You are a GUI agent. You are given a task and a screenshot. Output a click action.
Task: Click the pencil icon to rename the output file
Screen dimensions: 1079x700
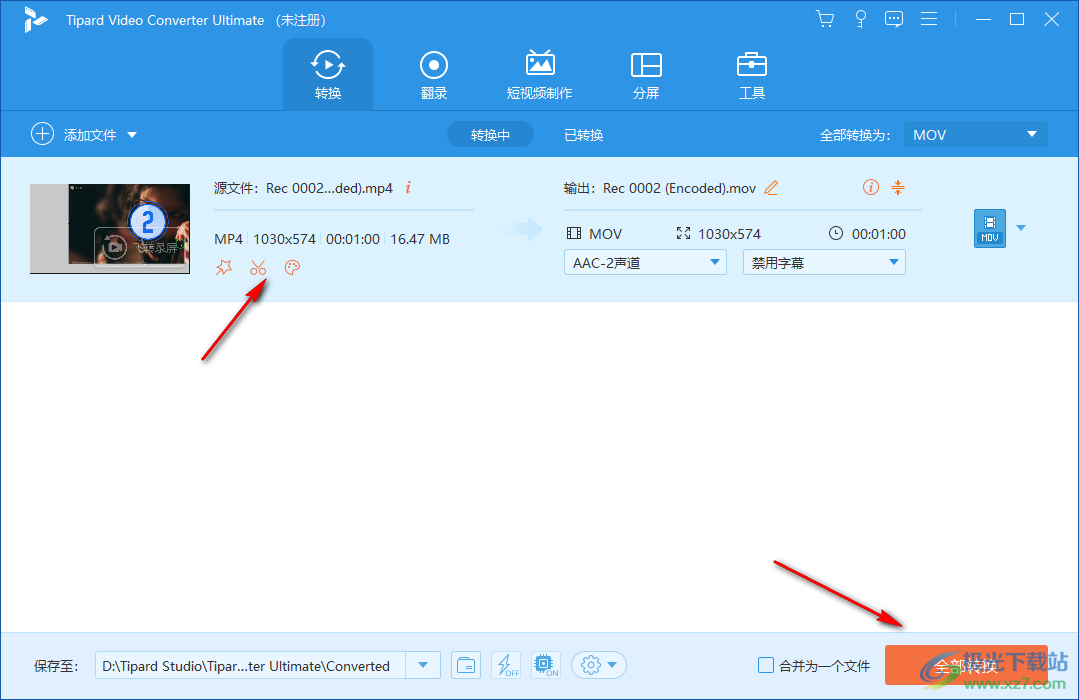(769, 187)
